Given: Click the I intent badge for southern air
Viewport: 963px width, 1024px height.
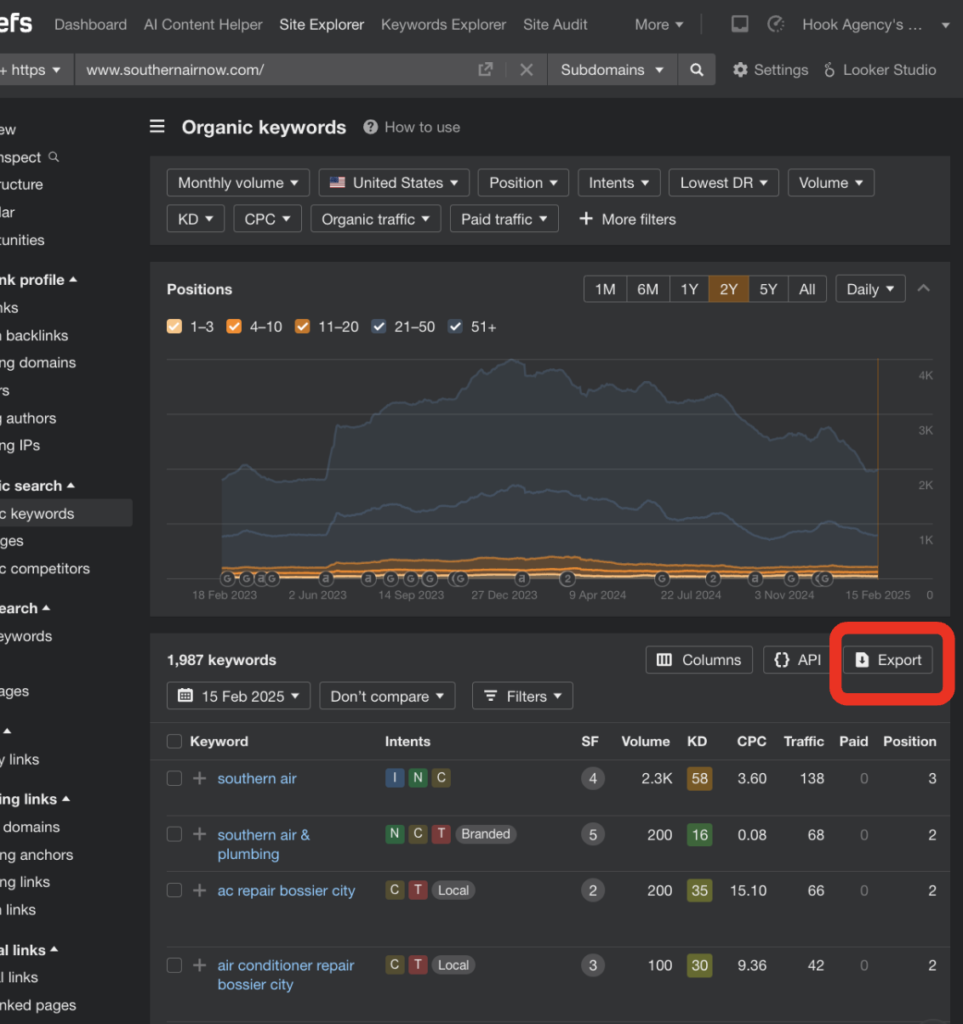Looking at the screenshot, I should tap(394, 778).
